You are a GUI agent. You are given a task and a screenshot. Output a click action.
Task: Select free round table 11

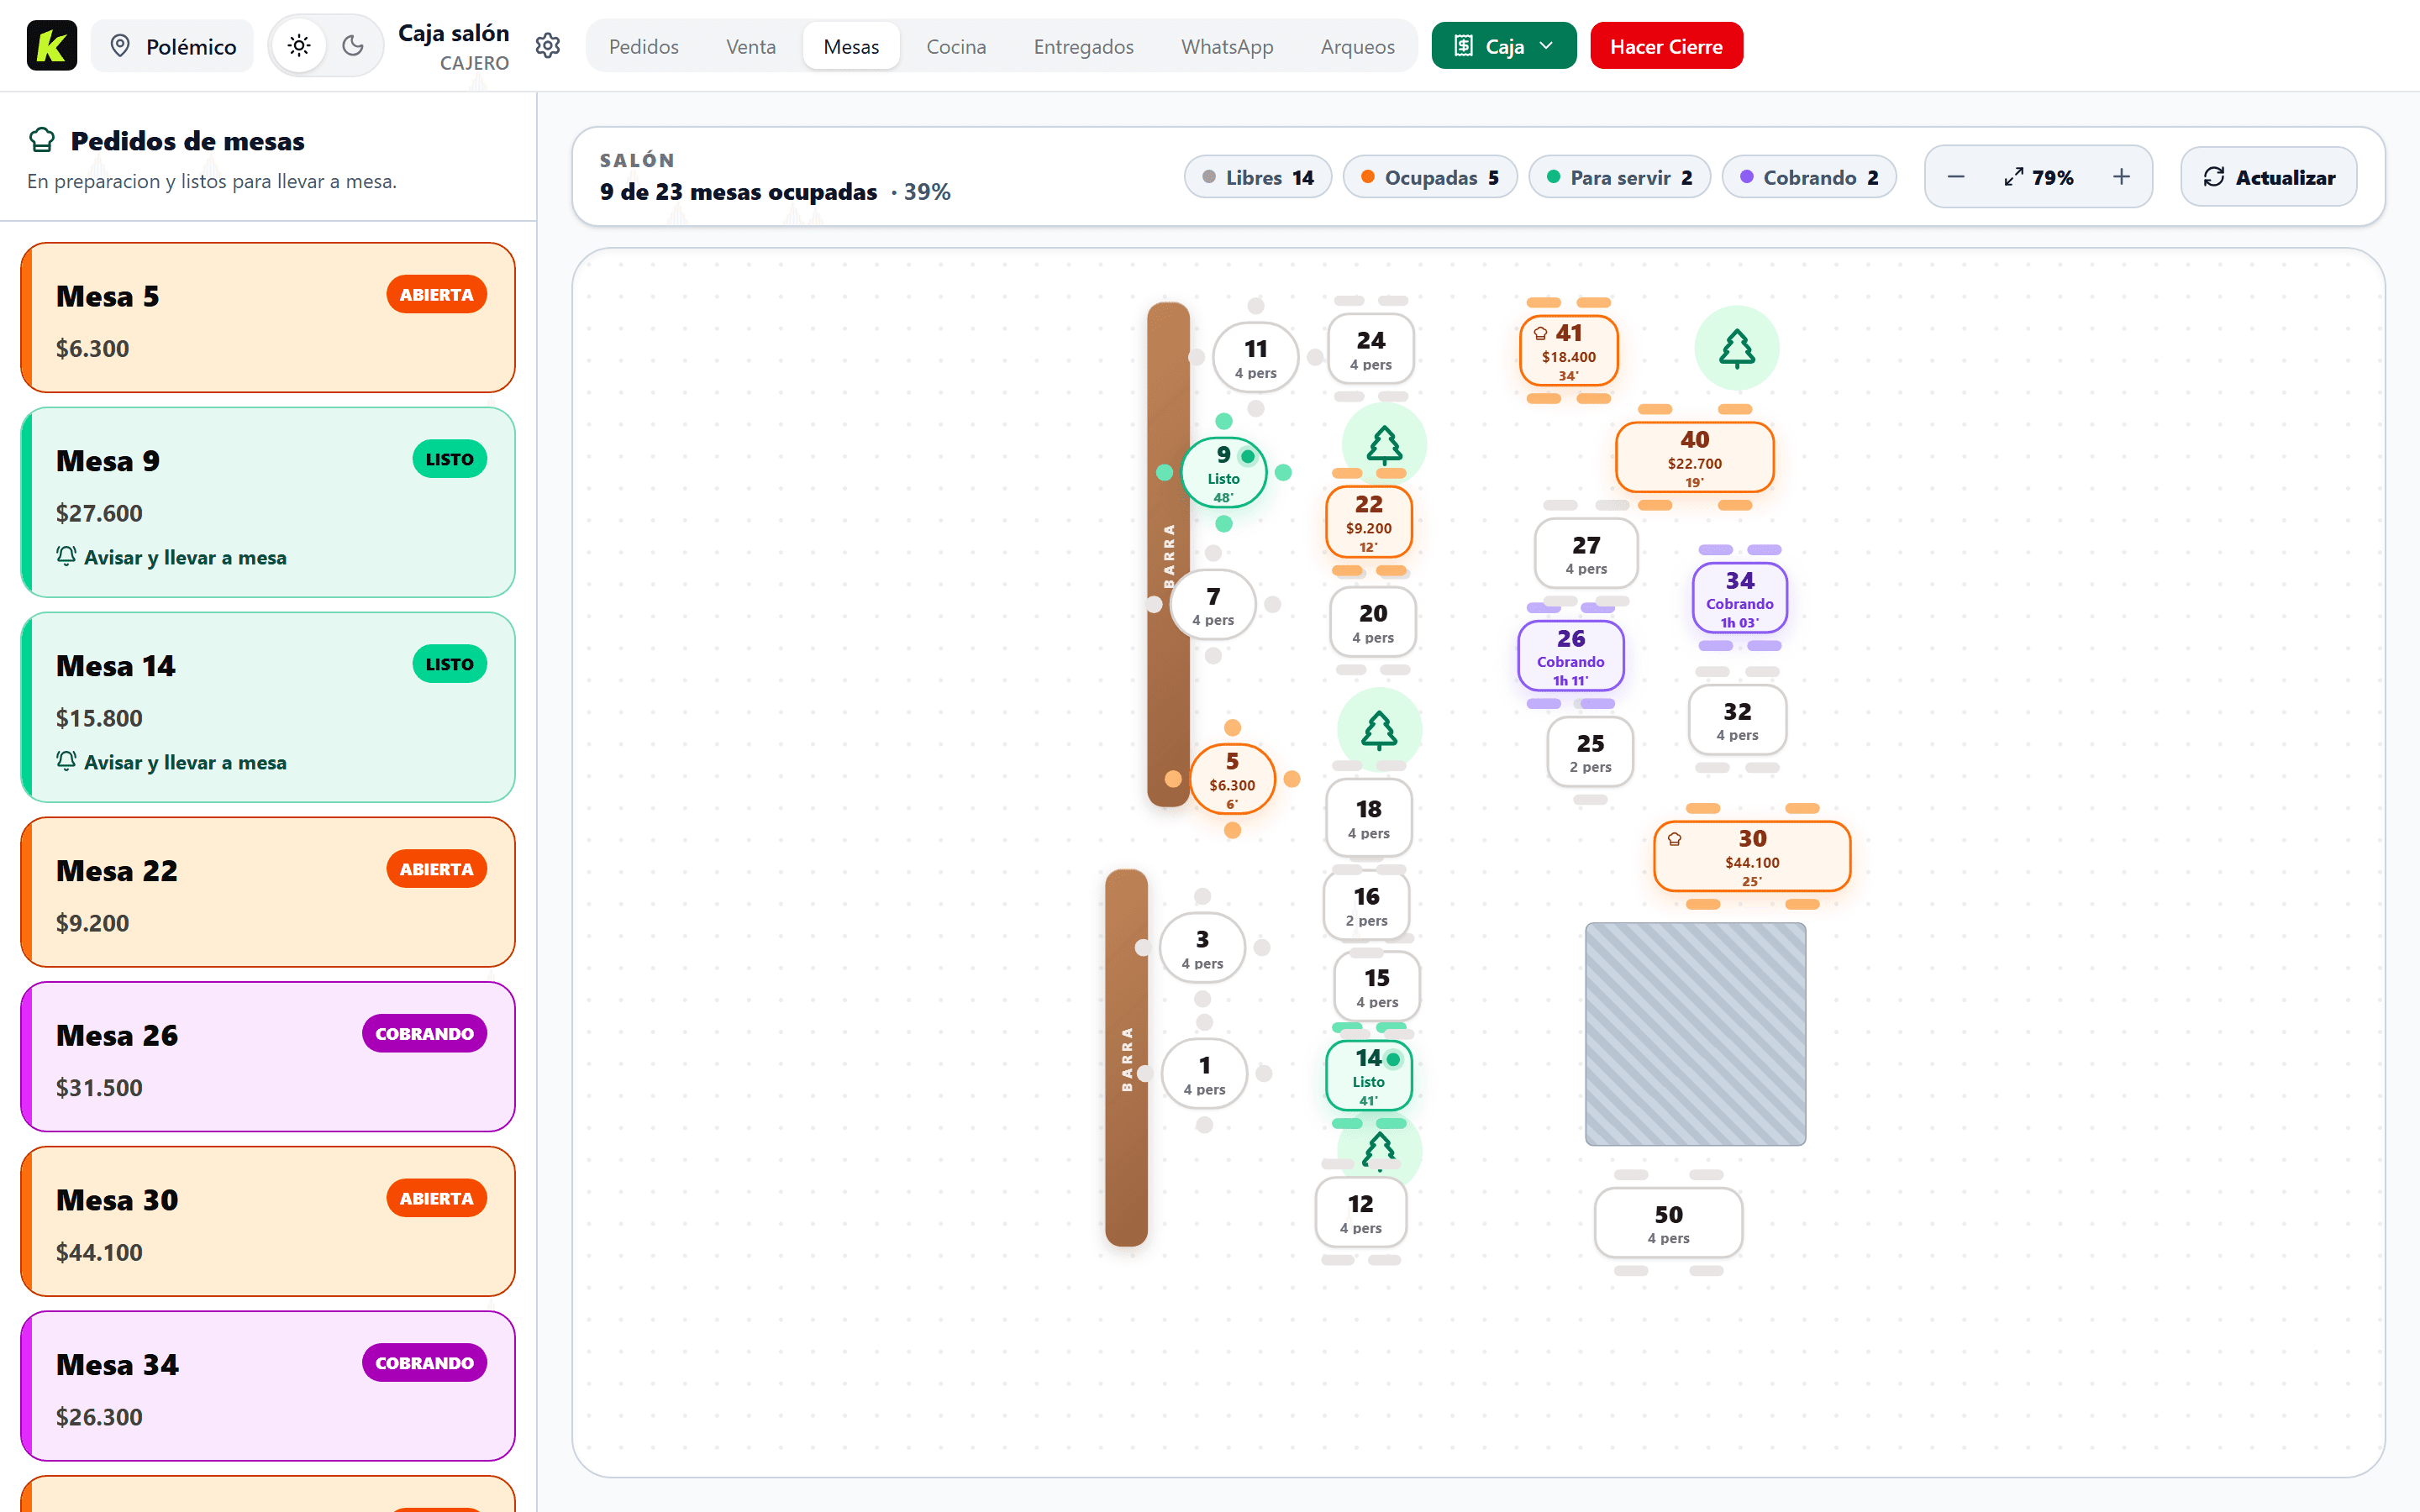pyautogui.click(x=1255, y=358)
